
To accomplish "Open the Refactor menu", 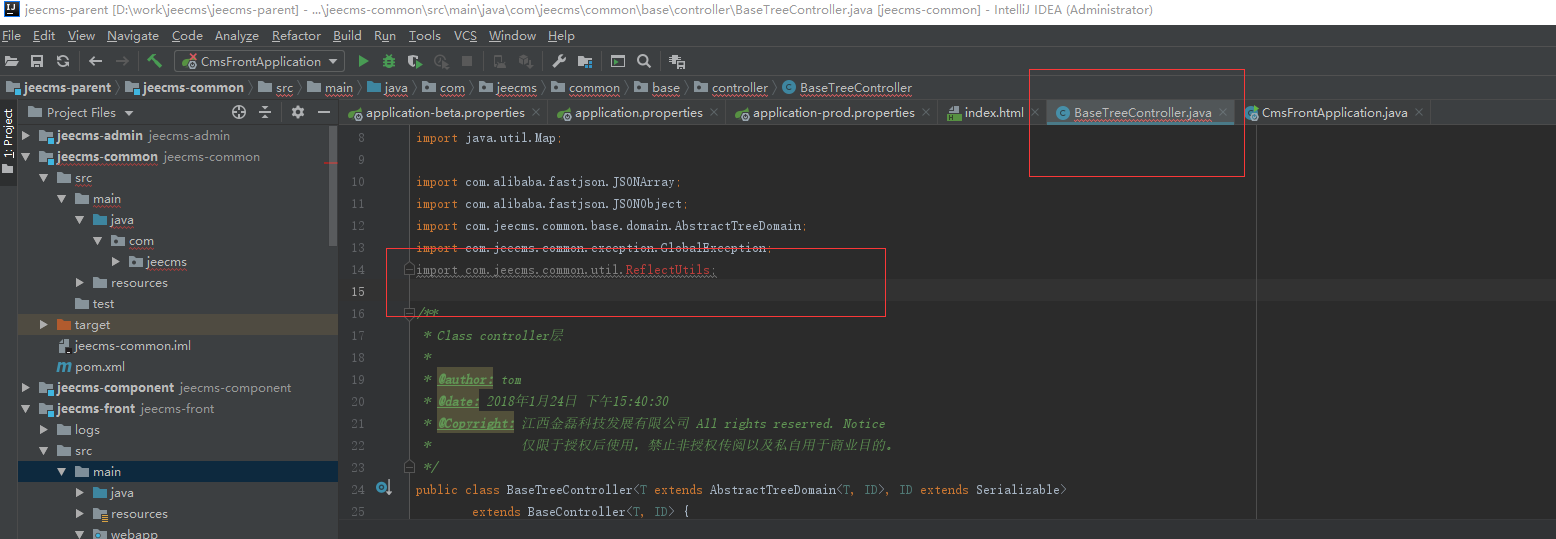I will click(296, 36).
